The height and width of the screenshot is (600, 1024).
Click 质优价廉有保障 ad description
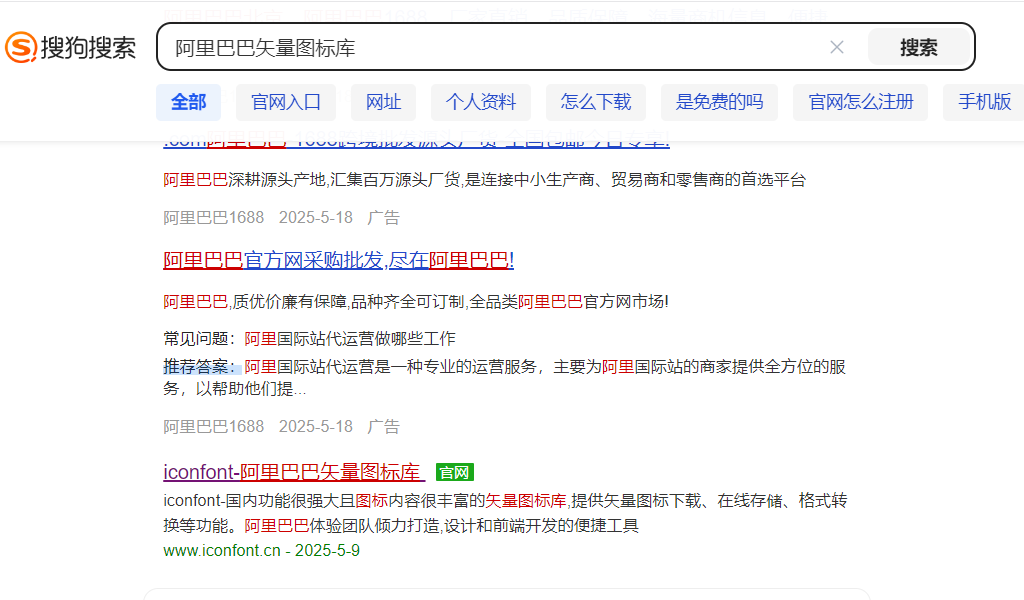click(416, 302)
